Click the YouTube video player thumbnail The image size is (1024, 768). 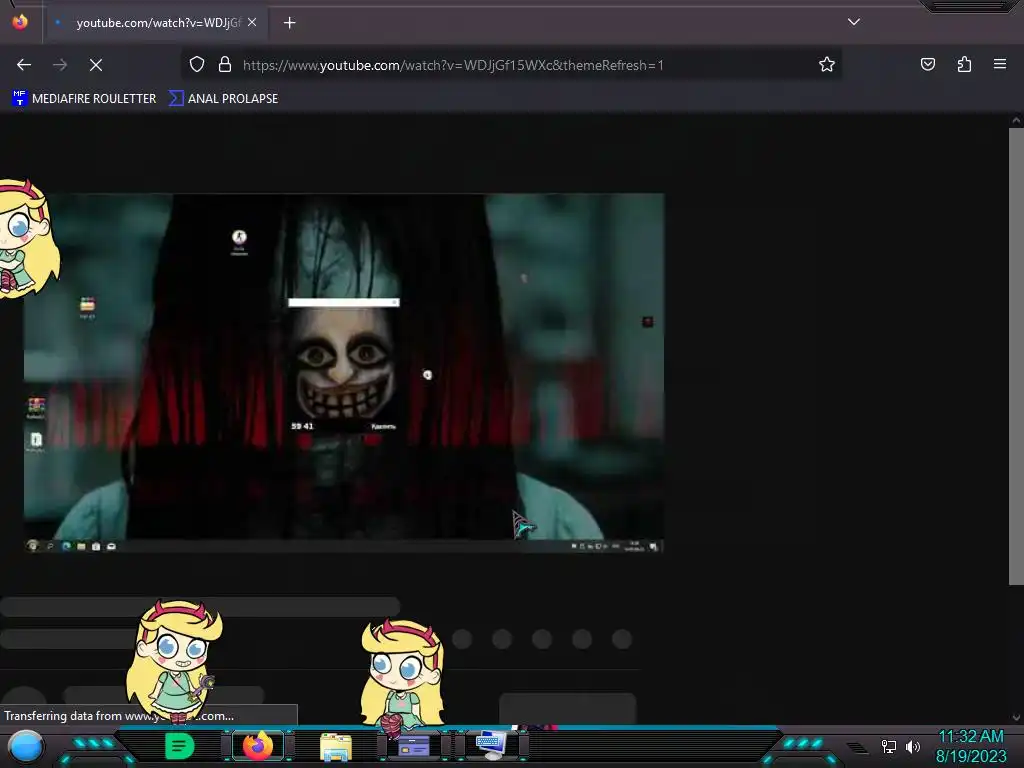[344, 373]
